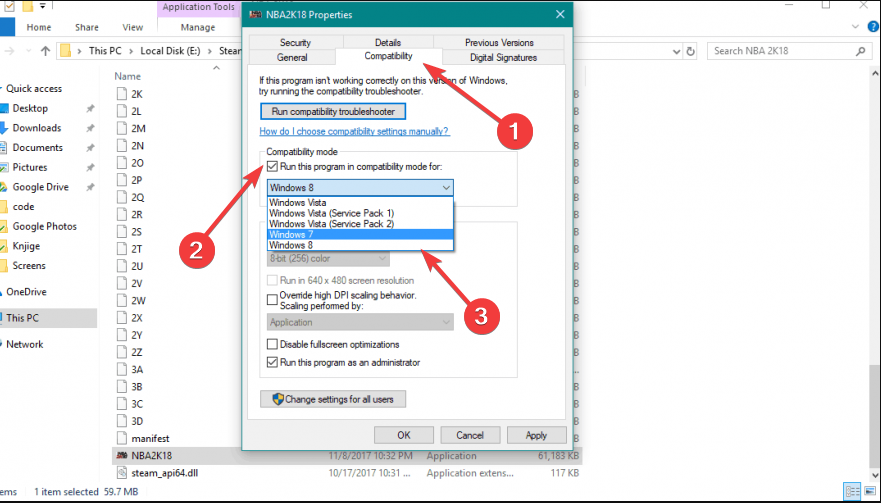
Task: Open the Windows 8 compatibility dropdown
Action: 360,188
